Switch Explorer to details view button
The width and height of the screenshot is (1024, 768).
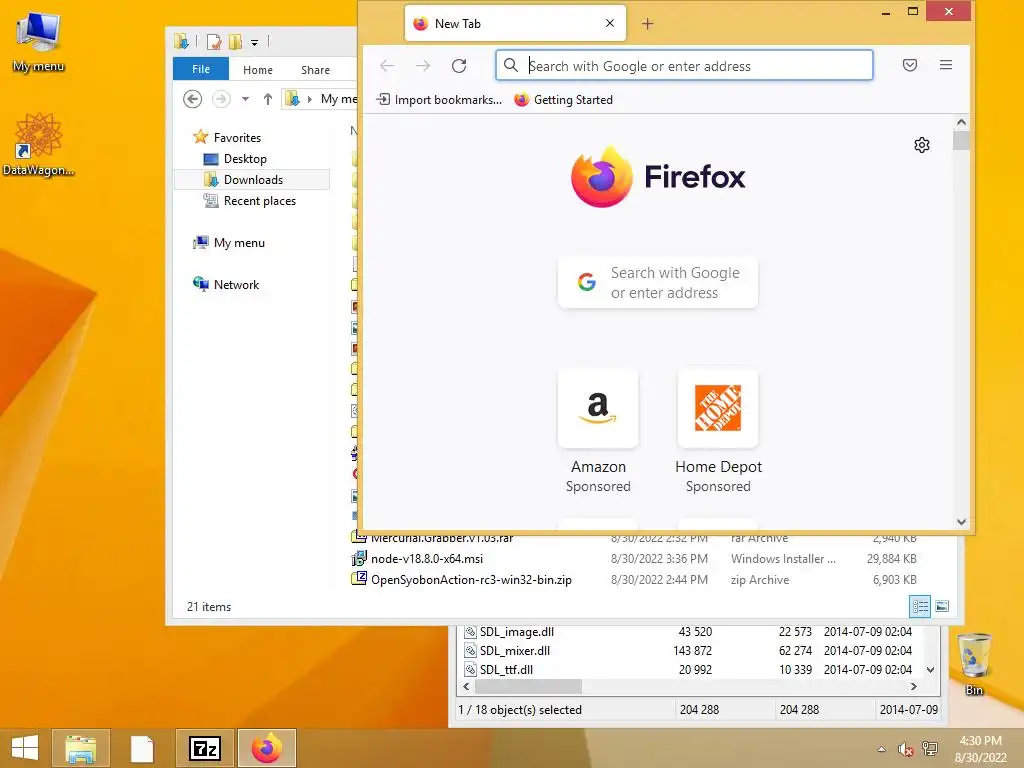(x=920, y=607)
